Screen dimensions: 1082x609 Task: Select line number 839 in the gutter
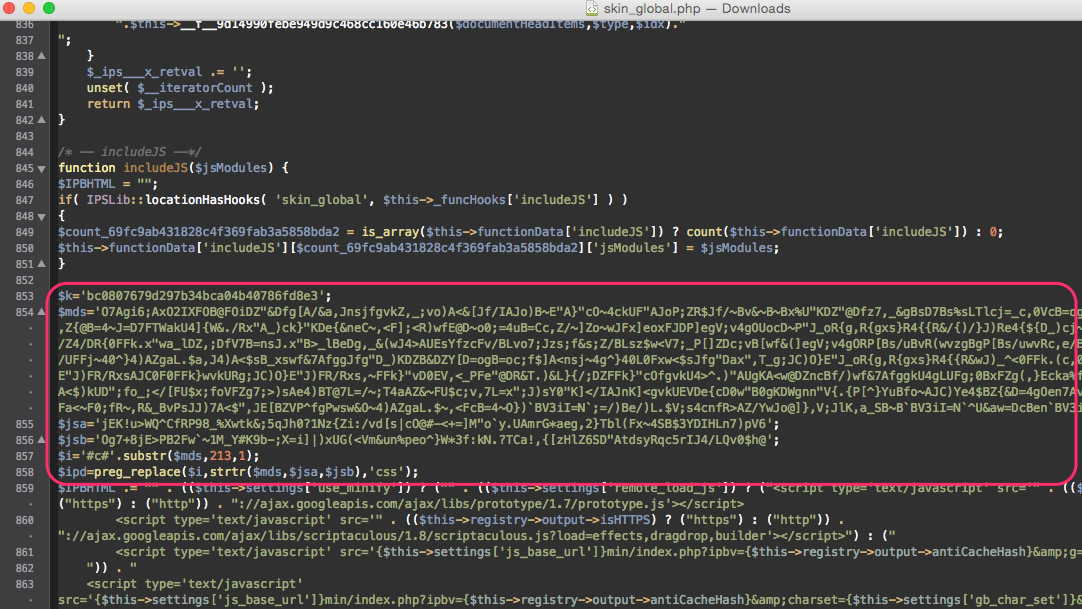point(24,72)
